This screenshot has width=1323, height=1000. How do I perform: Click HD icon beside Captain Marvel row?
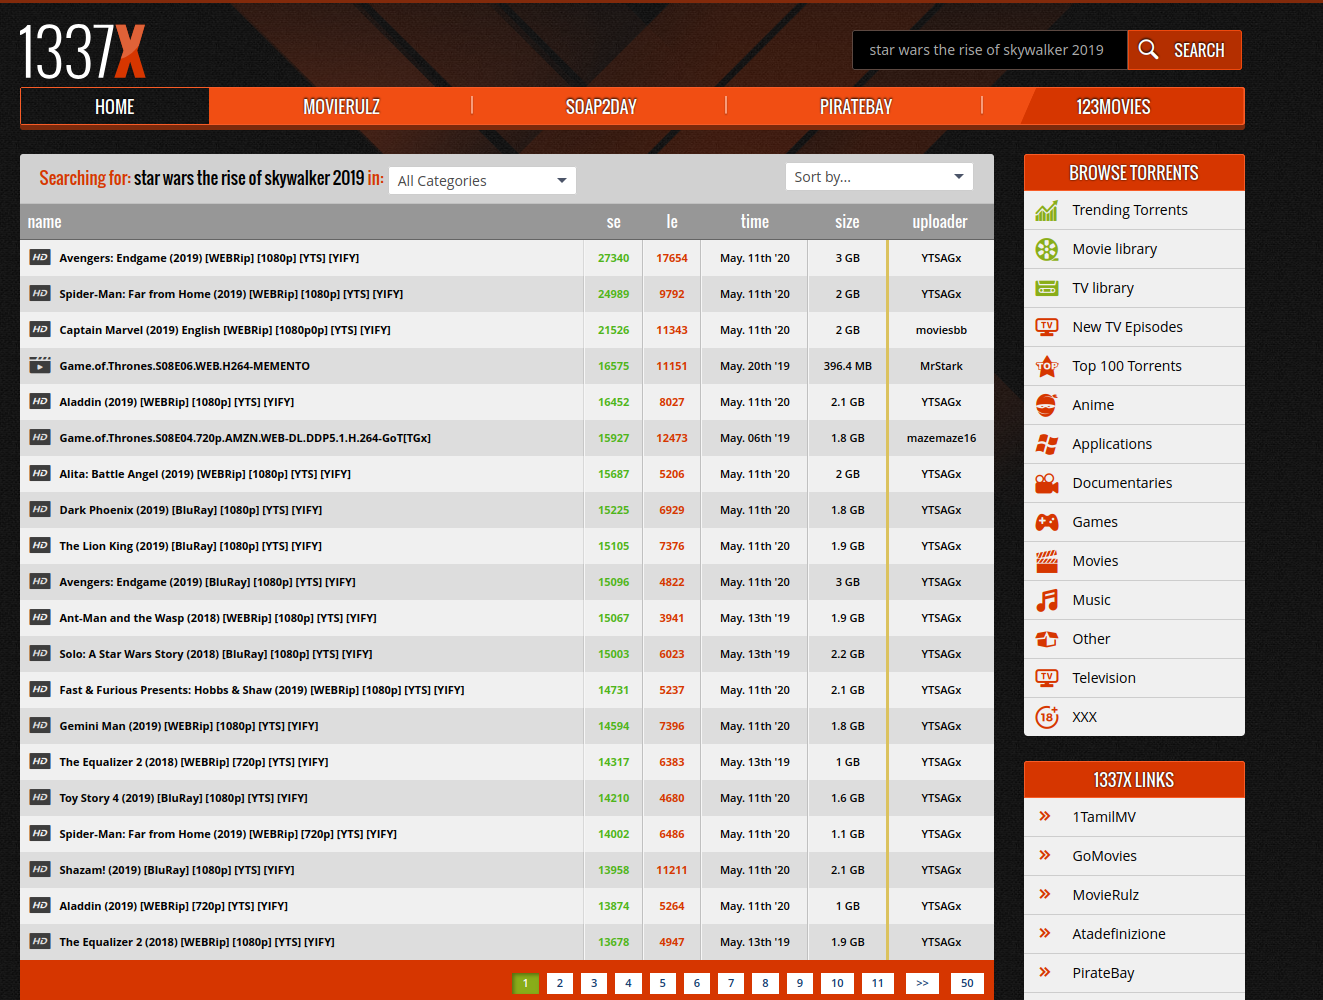(x=40, y=329)
